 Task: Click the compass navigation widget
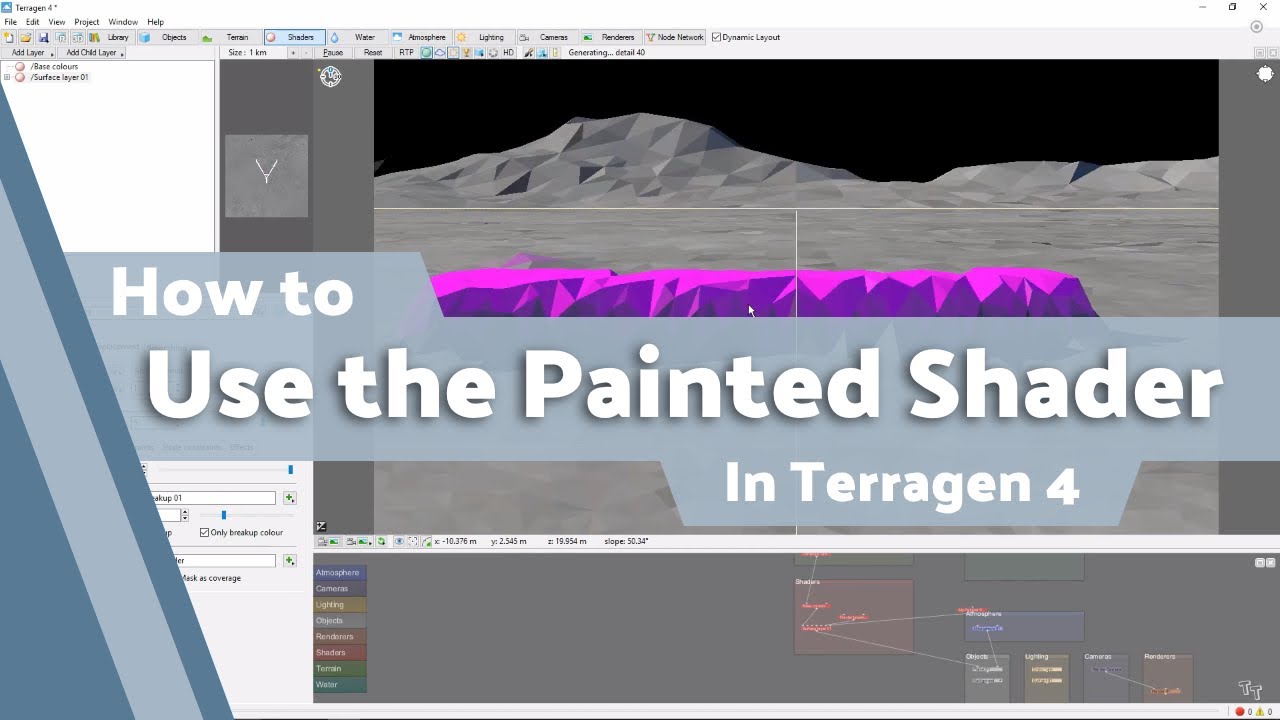coord(330,77)
